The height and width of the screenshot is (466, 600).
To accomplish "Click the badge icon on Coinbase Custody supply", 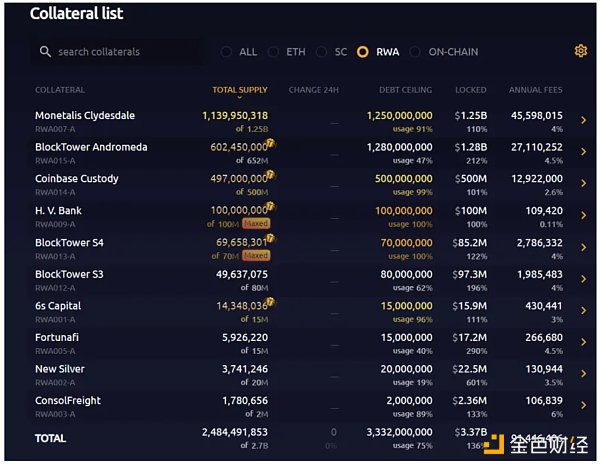I will tap(270, 175).
